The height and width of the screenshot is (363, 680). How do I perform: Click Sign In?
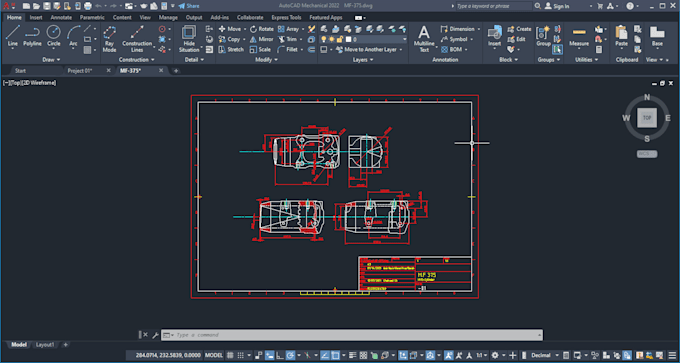point(557,6)
